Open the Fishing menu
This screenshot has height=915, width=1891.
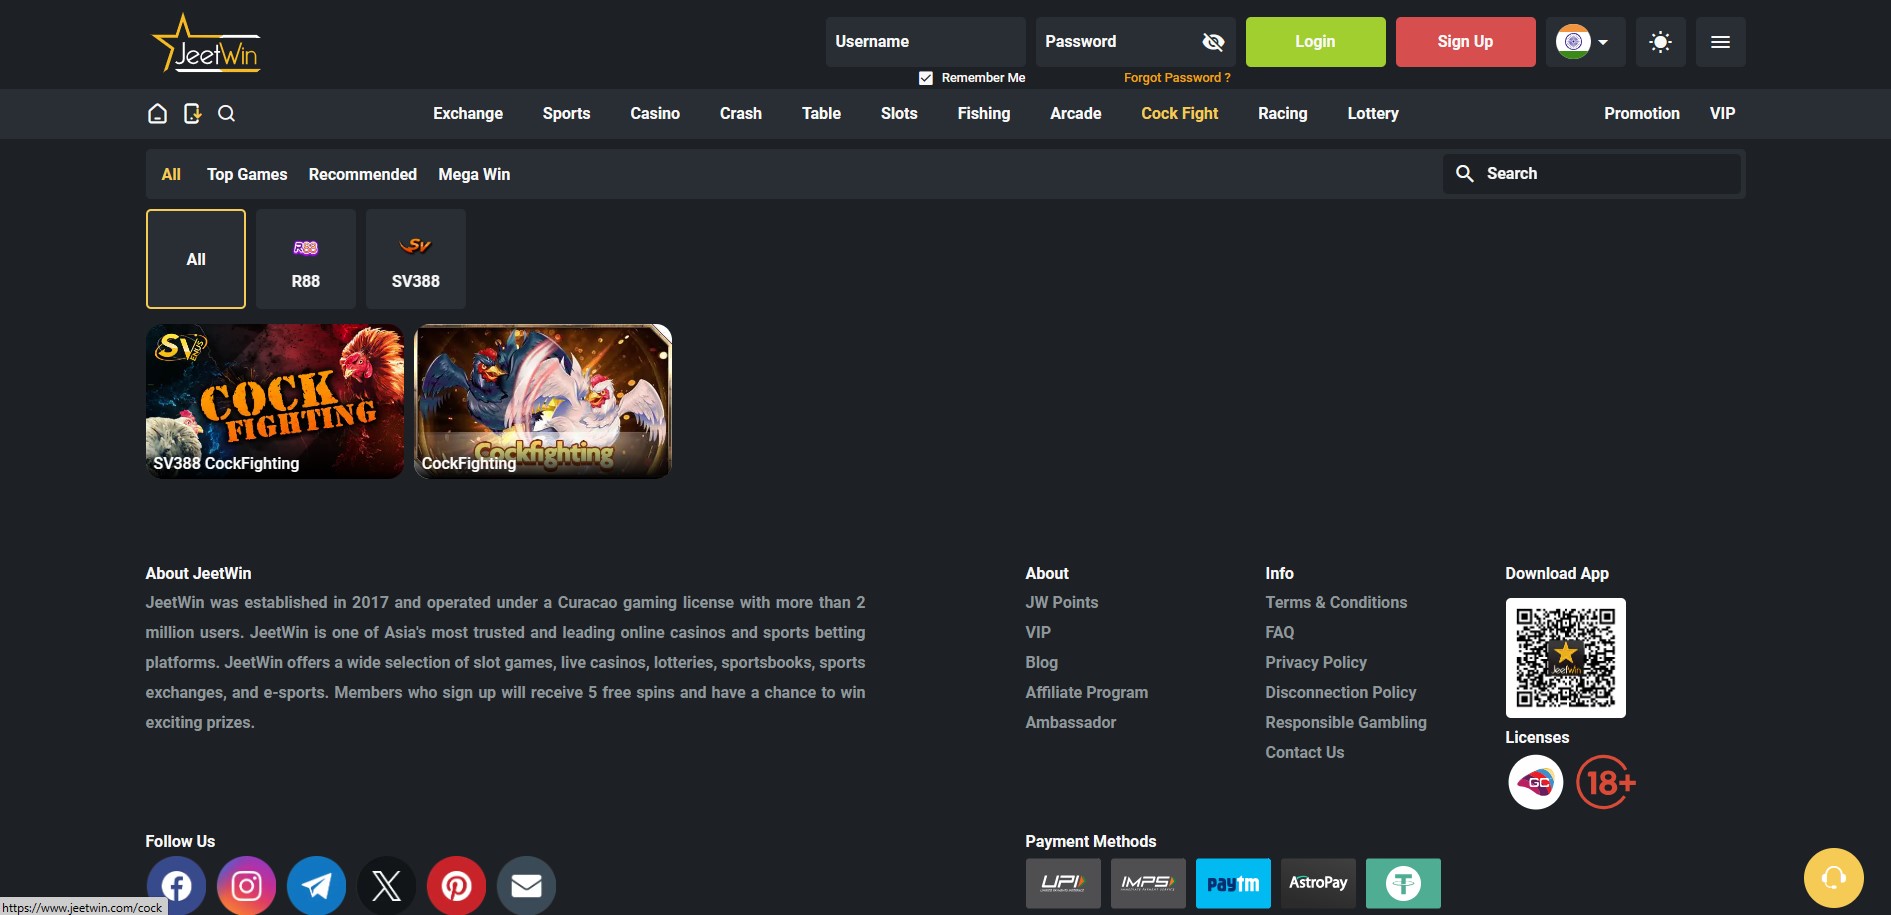tap(984, 113)
